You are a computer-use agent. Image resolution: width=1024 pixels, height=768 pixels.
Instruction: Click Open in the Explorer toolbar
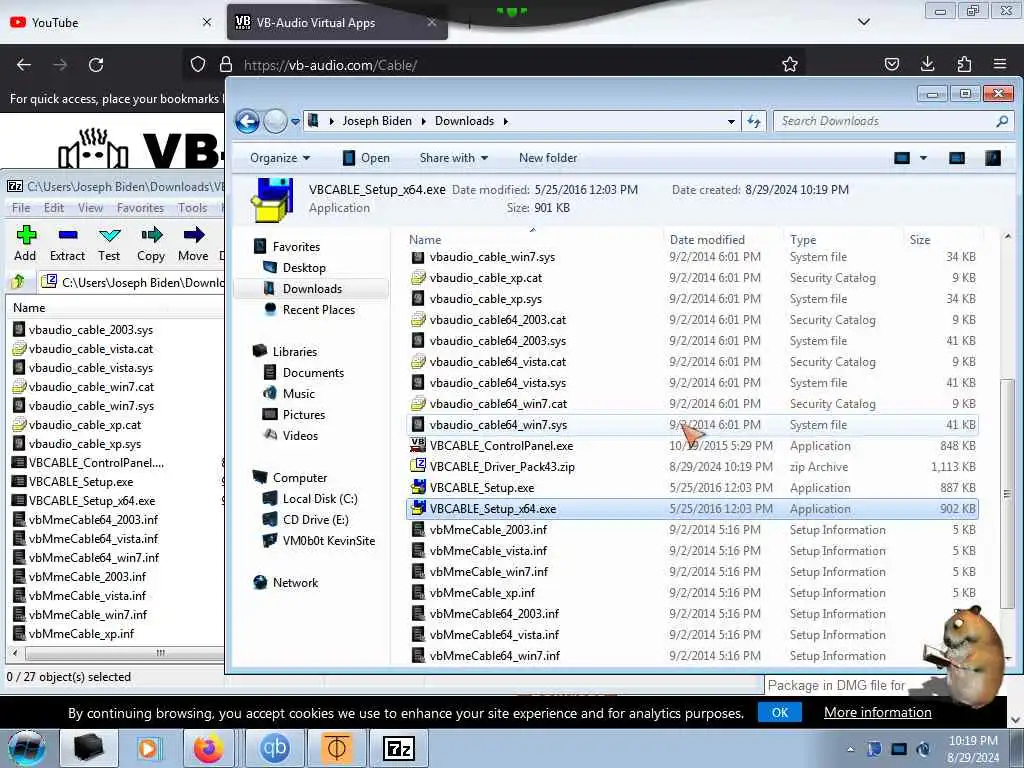point(366,158)
